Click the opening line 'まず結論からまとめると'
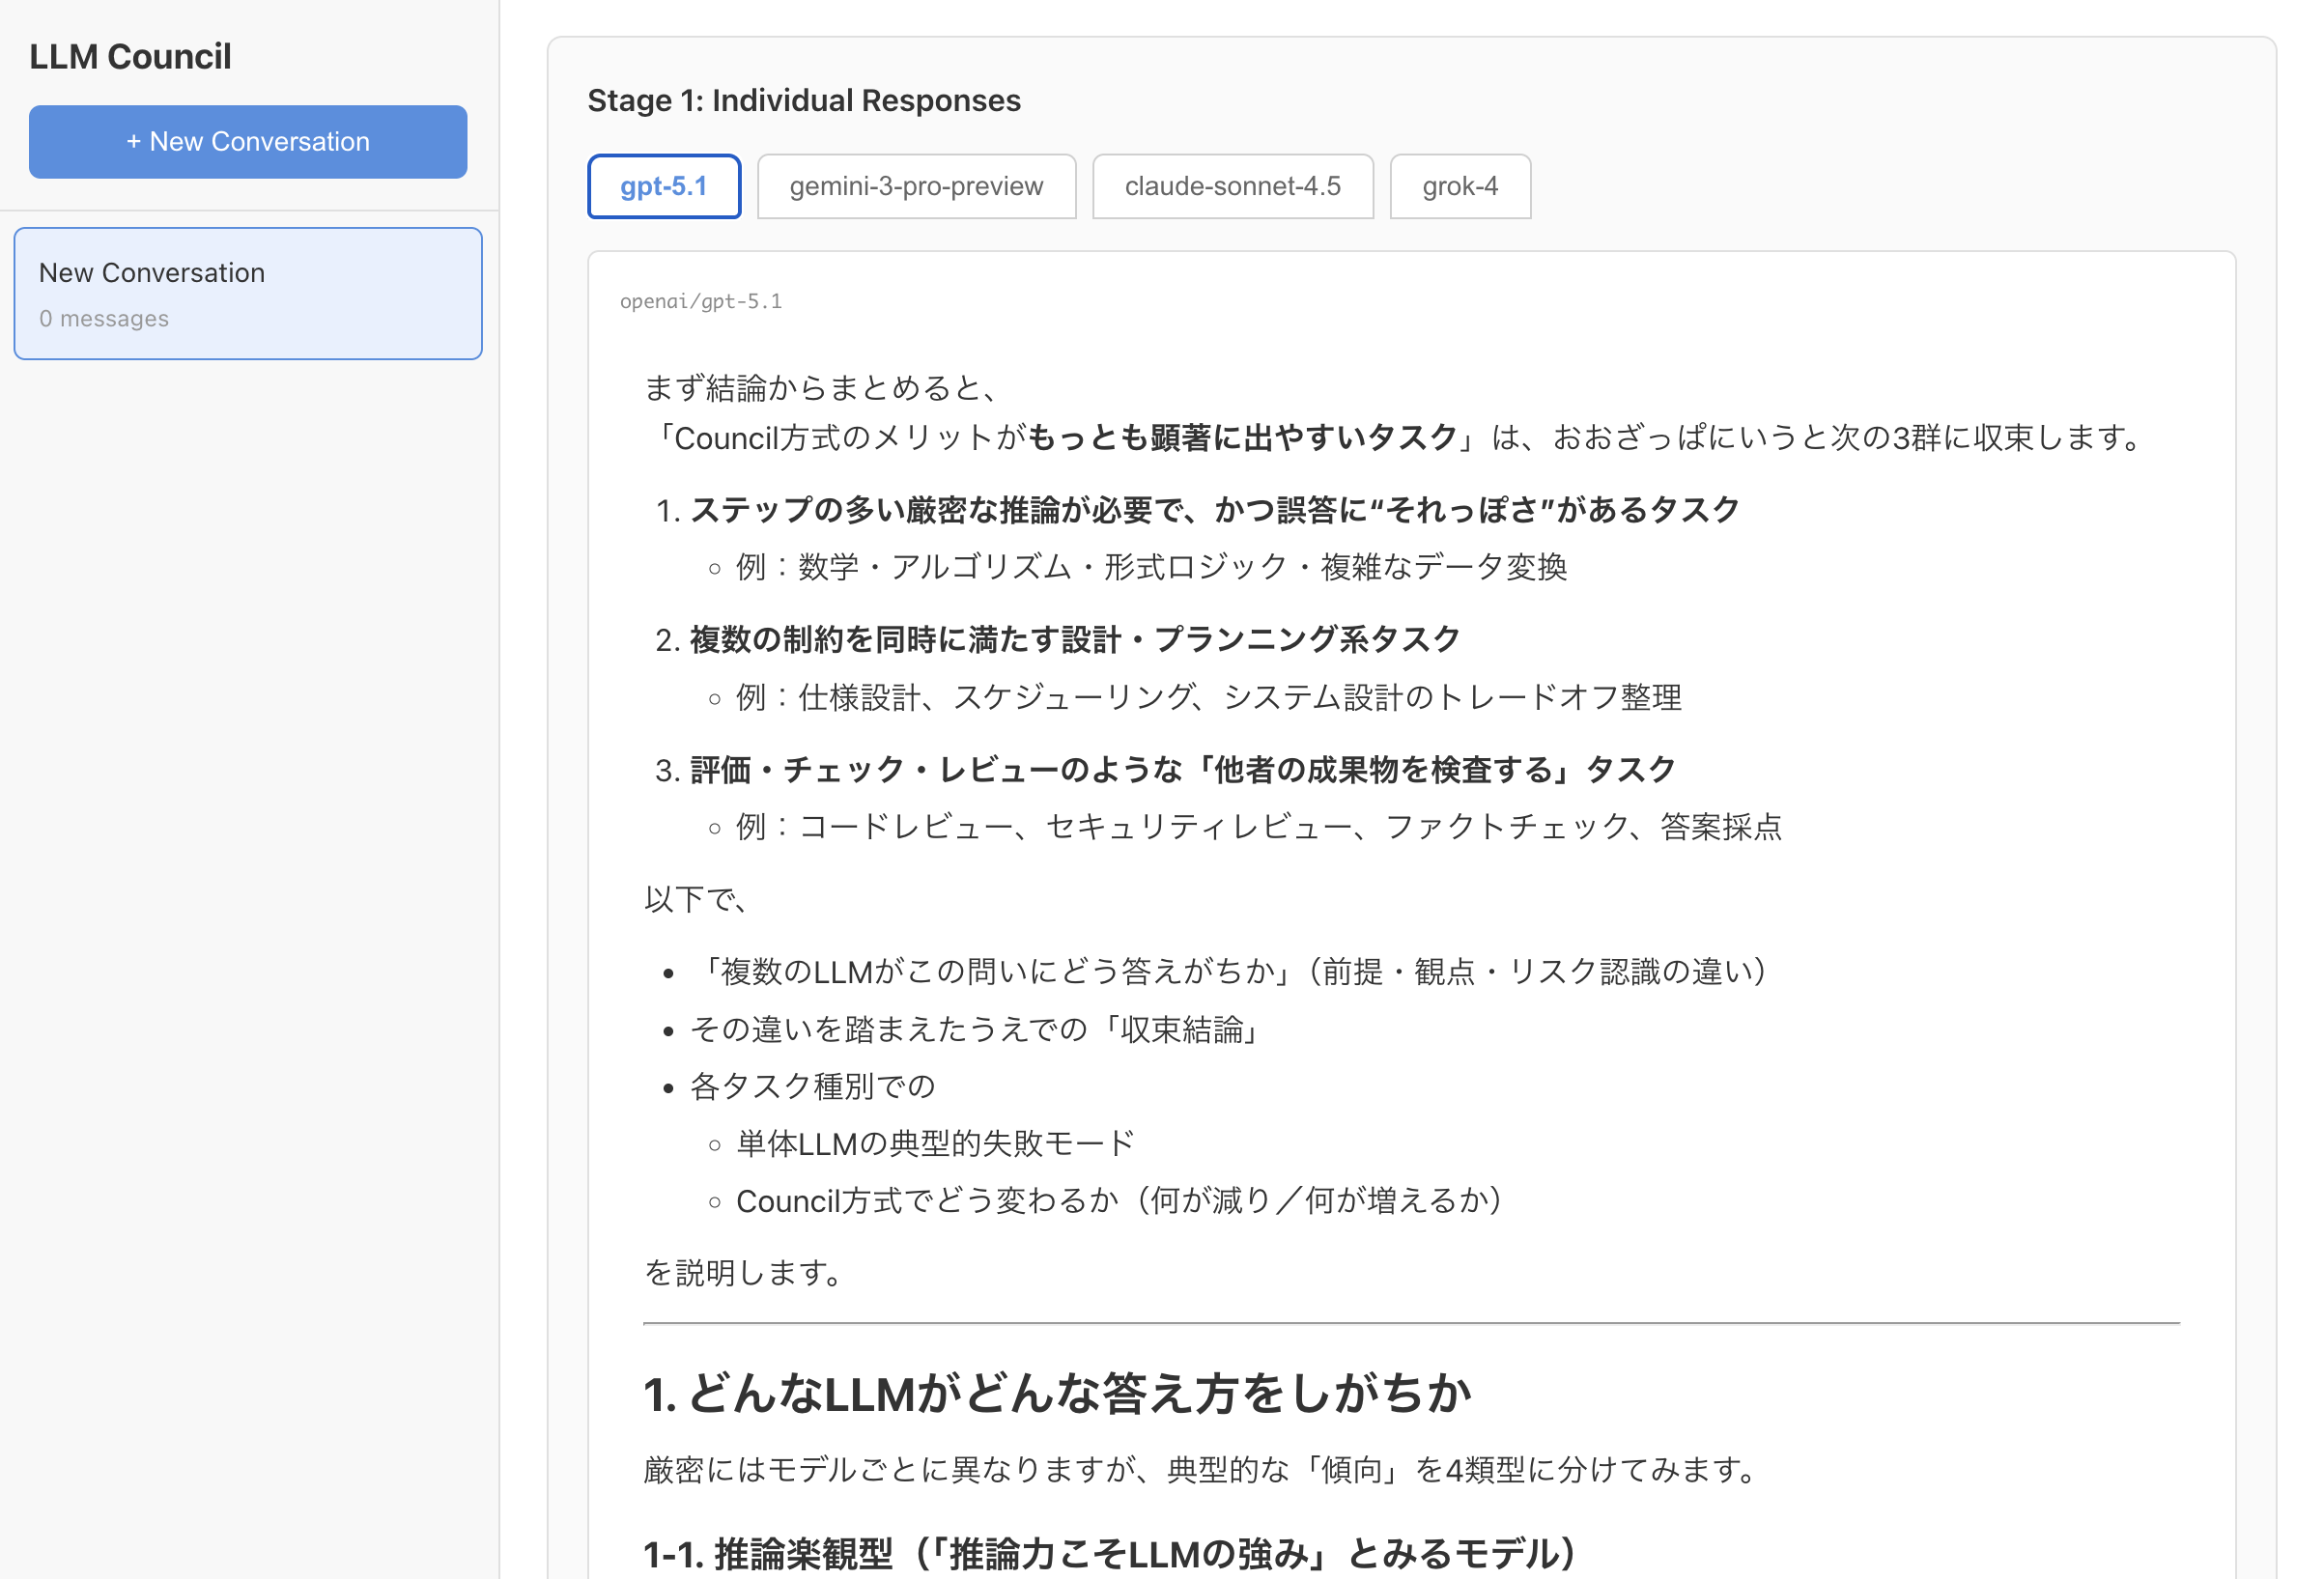 point(820,387)
